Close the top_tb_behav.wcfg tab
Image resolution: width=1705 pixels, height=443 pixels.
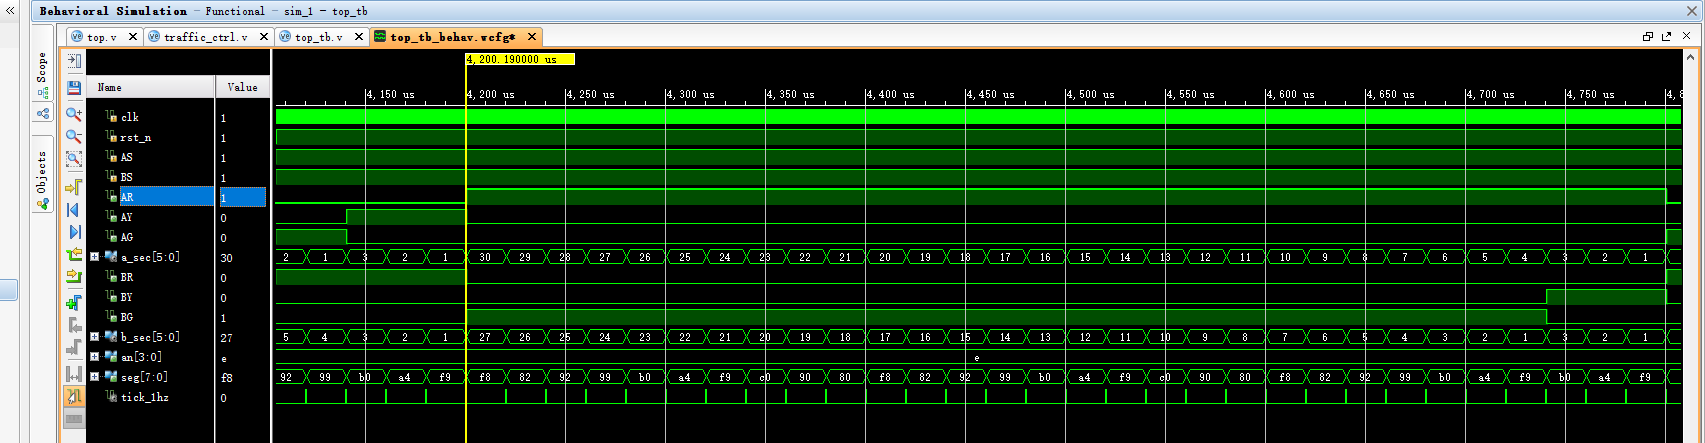[x=532, y=37]
